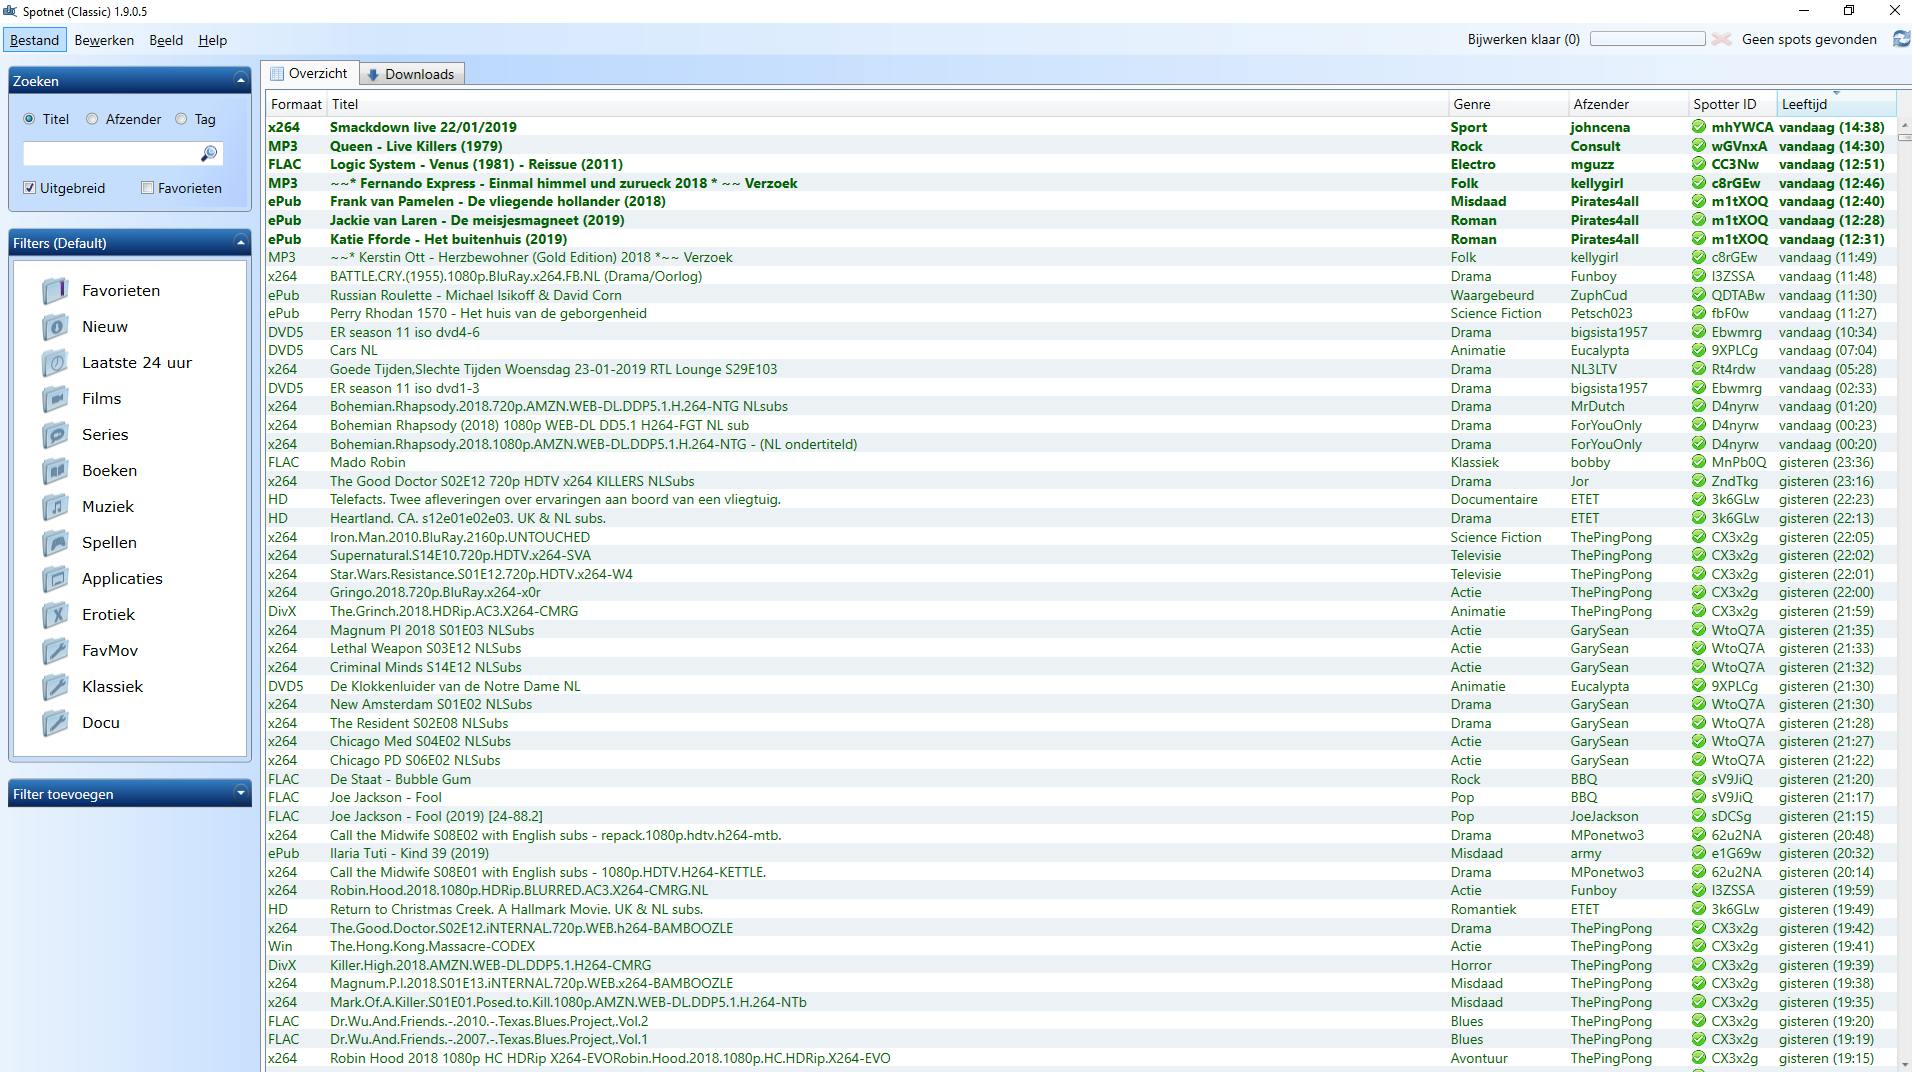Choose the Boeken filter icon
1912x1072 pixels.
[x=56, y=471]
